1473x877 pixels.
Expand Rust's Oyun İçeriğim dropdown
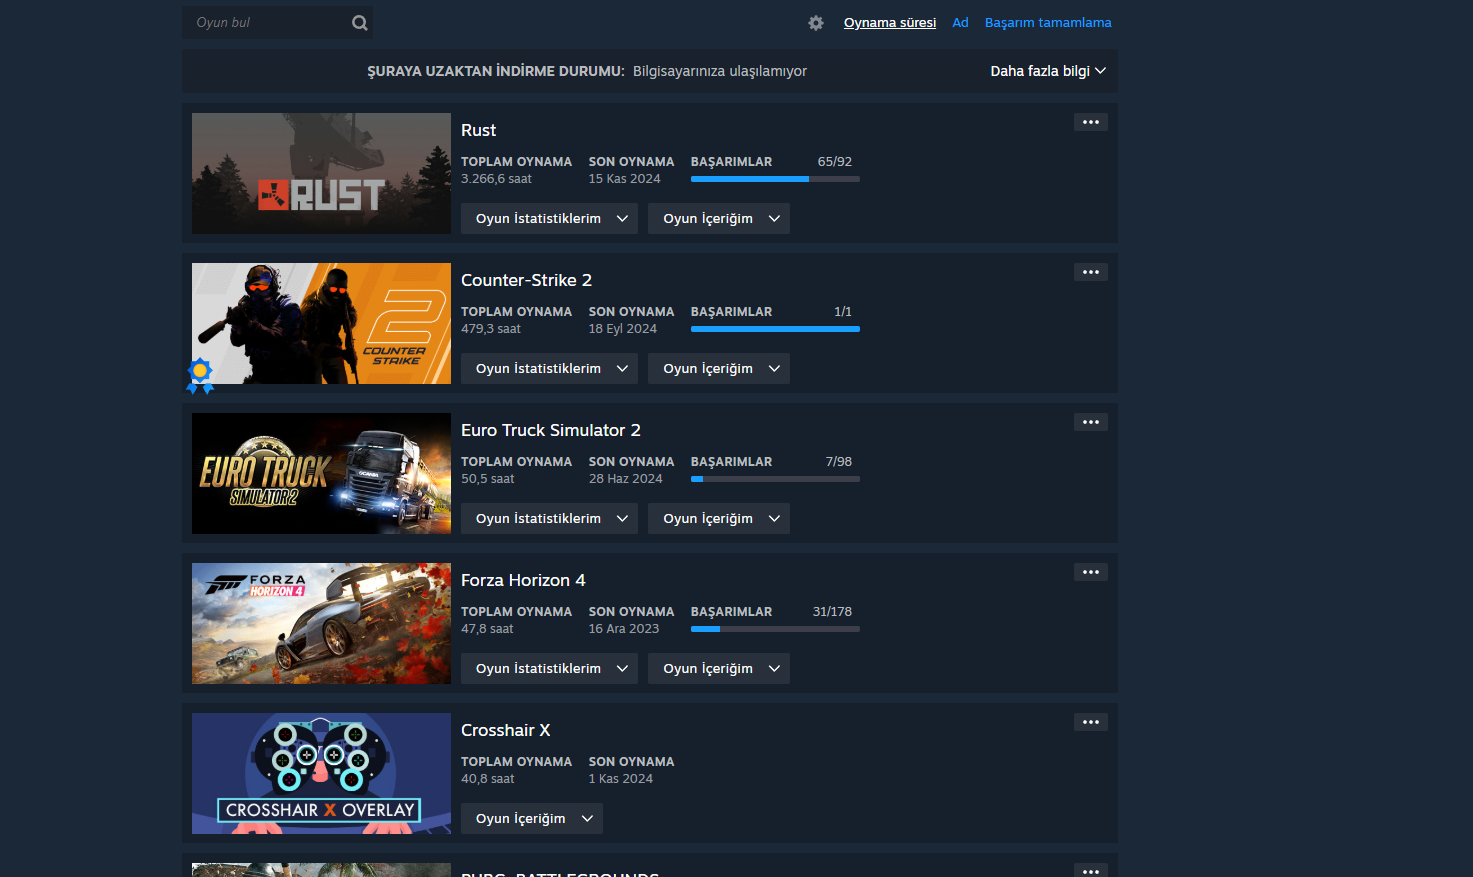(719, 219)
